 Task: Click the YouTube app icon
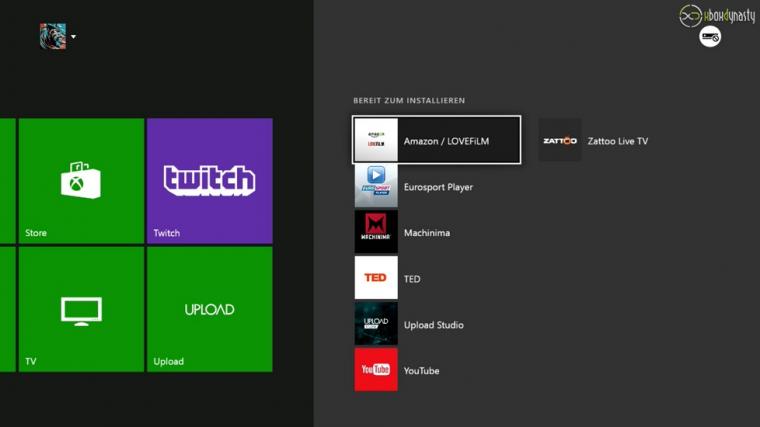(x=376, y=370)
